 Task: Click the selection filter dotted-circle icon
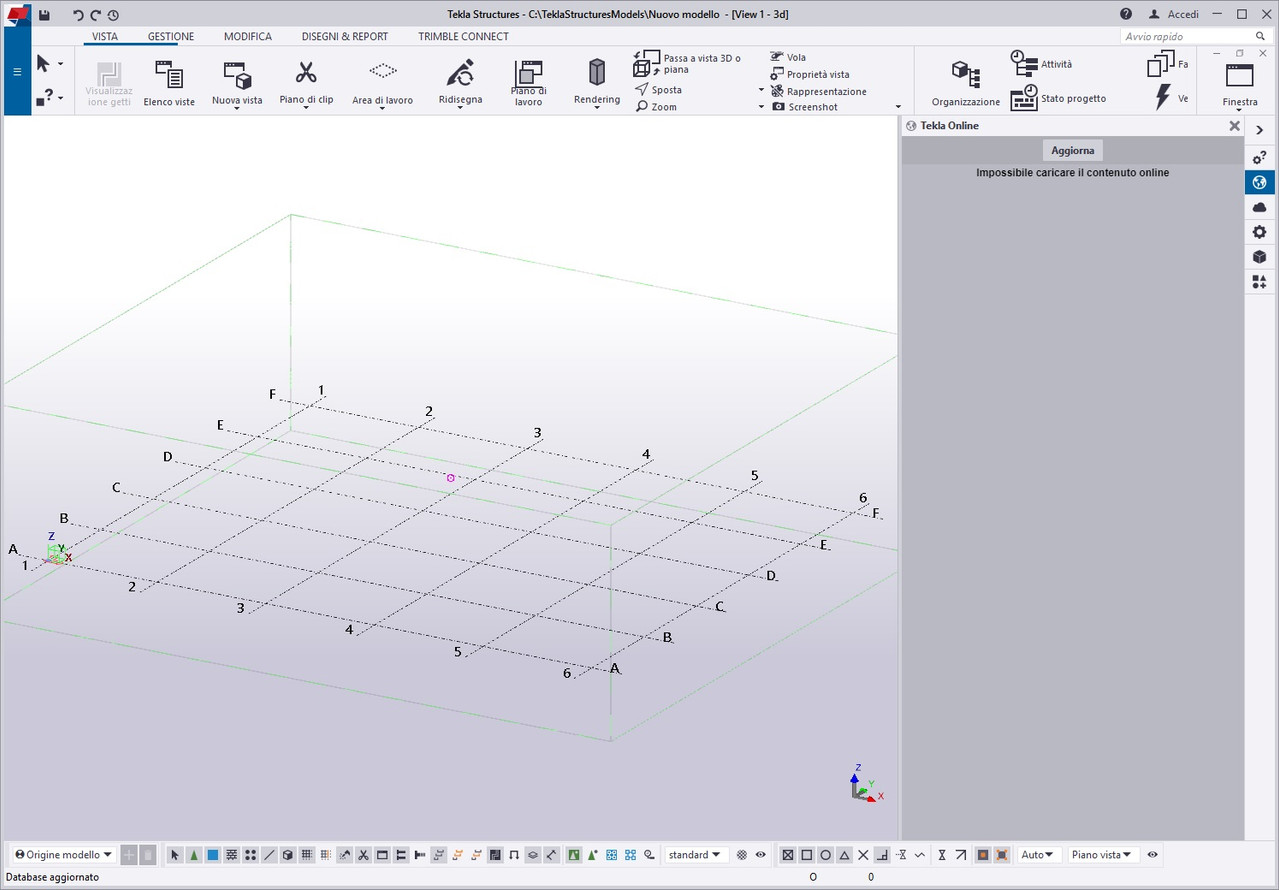[x=742, y=855]
